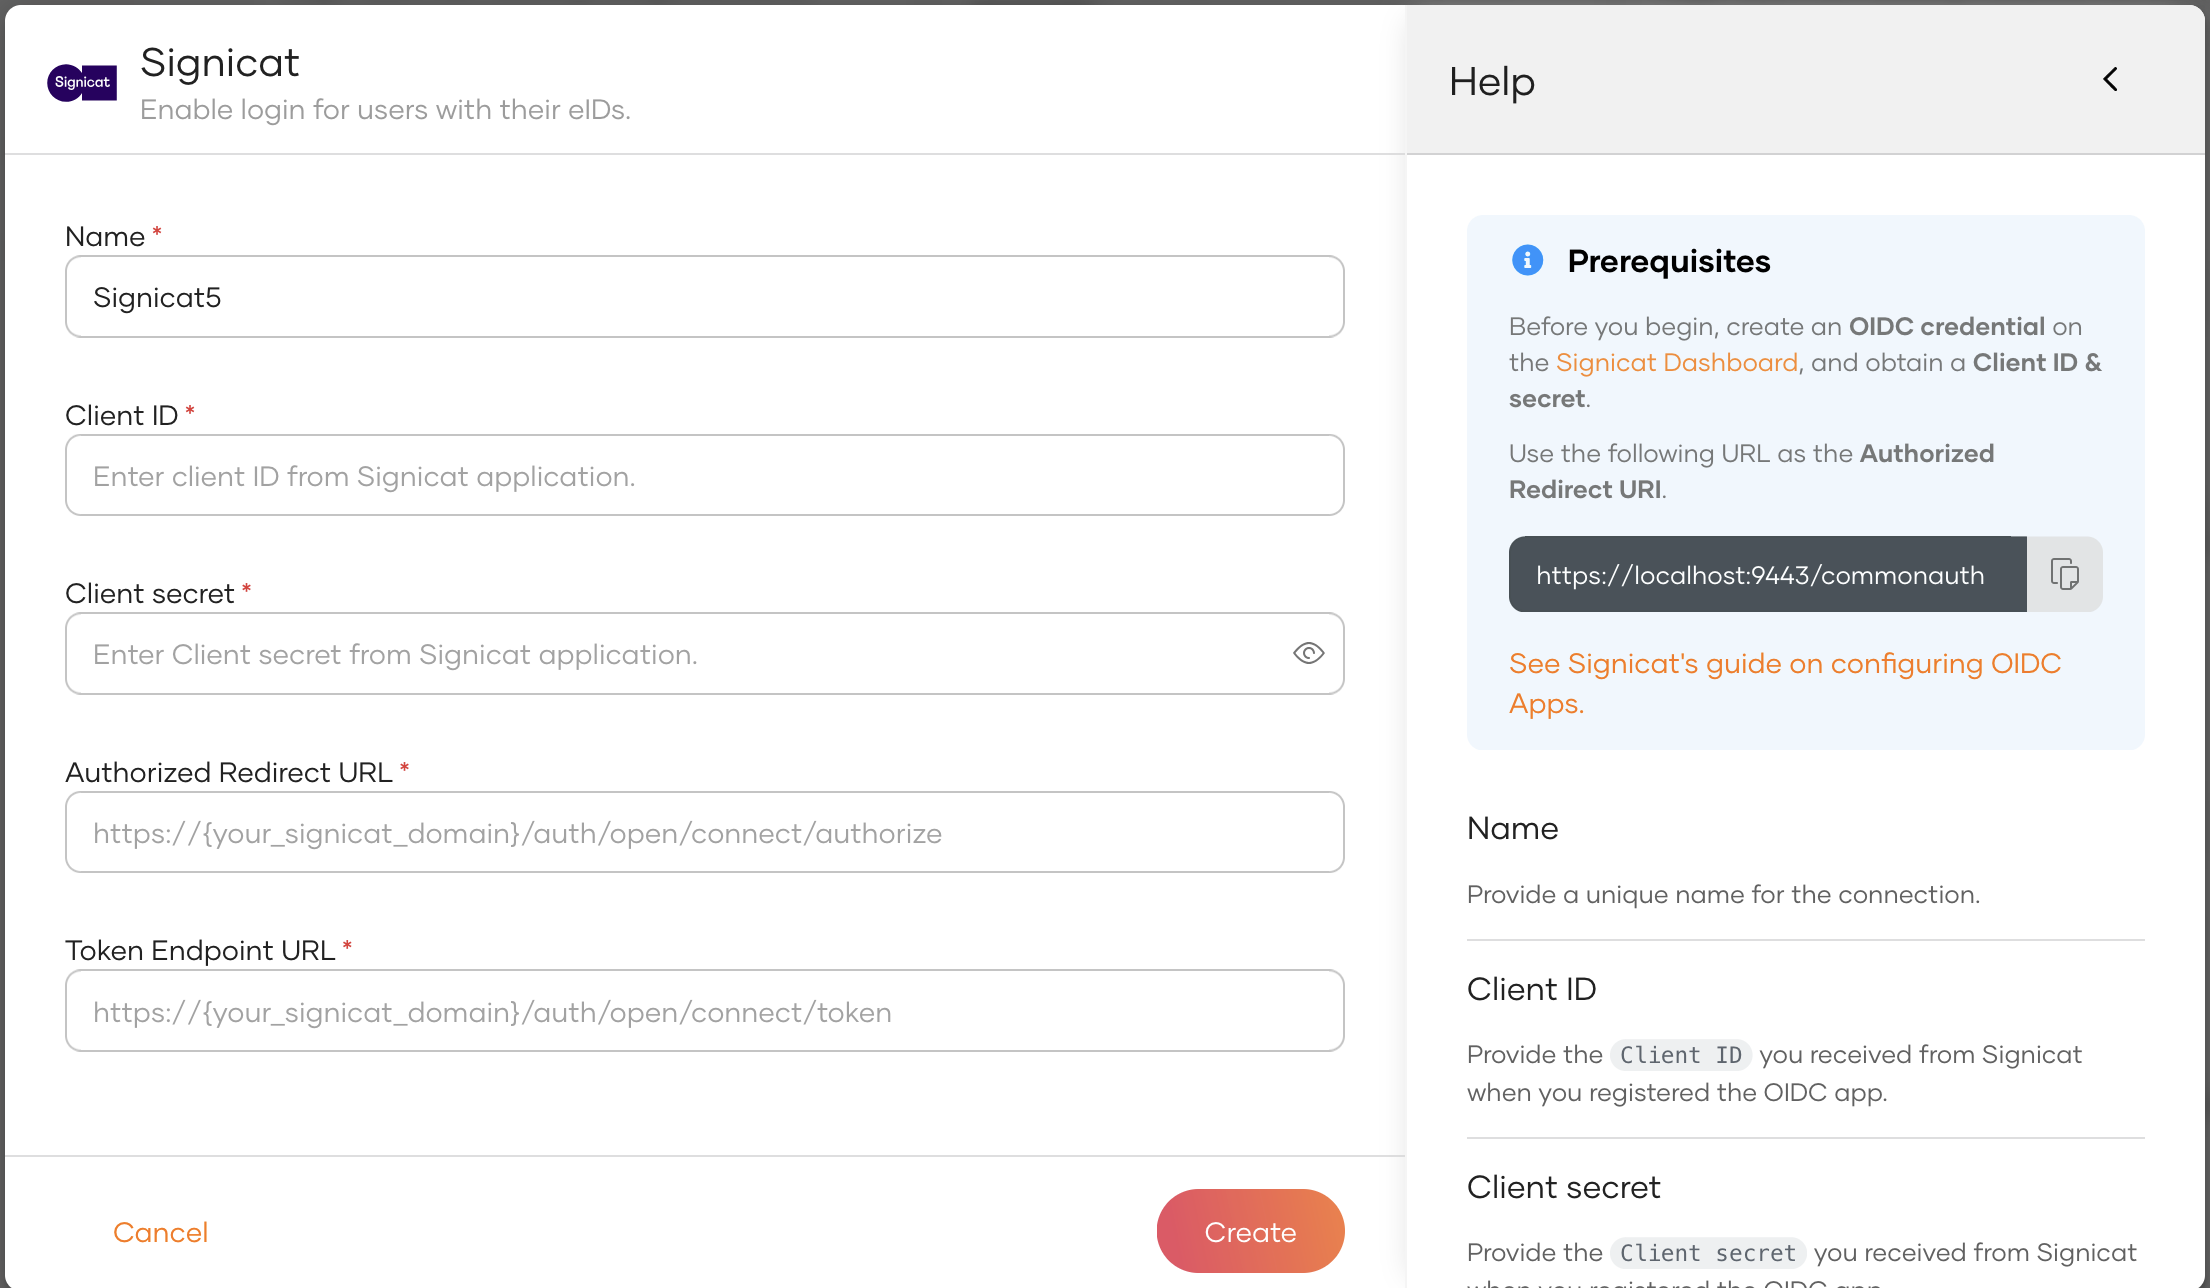The height and width of the screenshot is (1288, 2210).
Task: Click the Prerequisites info icon
Action: pyautogui.click(x=1527, y=260)
